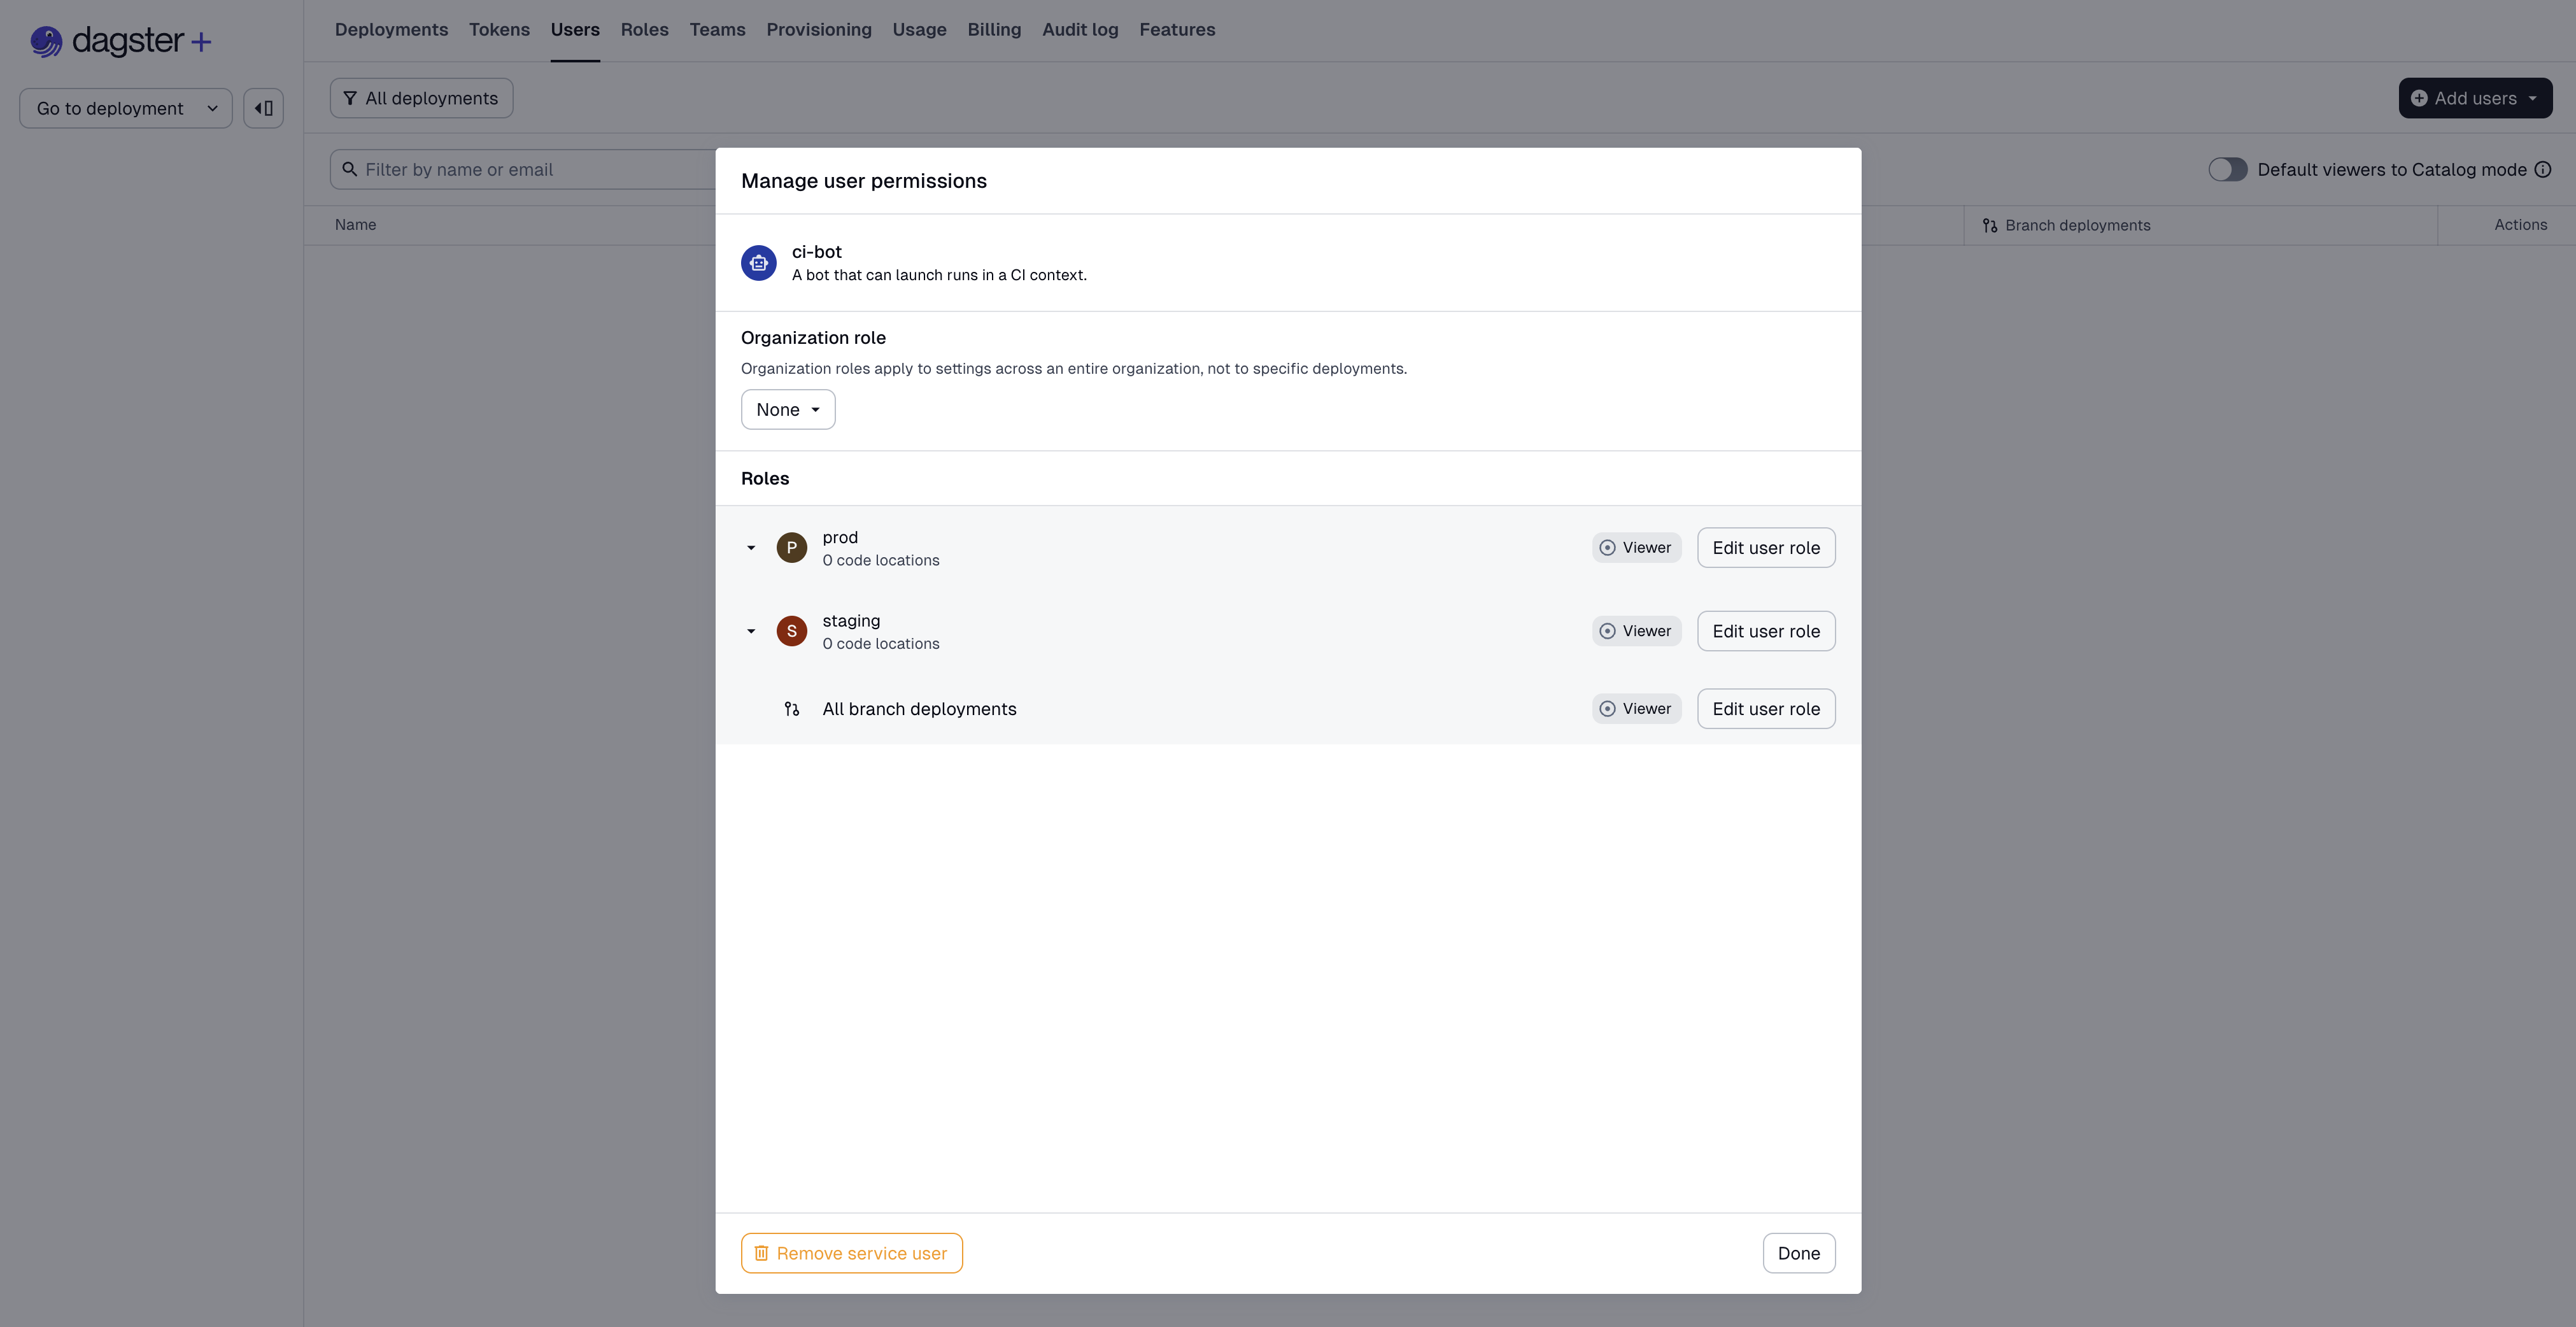Viewport: 2576px width, 1327px height.
Task: Enable Default viewers to Catalog mode
Action: 2227,169
